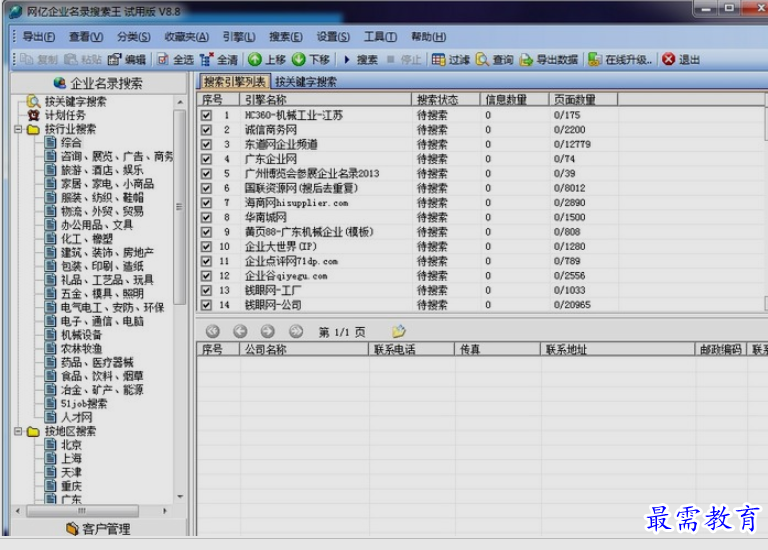
Task: Switch to the 按关键字搜索 tab
Action: 306,82
